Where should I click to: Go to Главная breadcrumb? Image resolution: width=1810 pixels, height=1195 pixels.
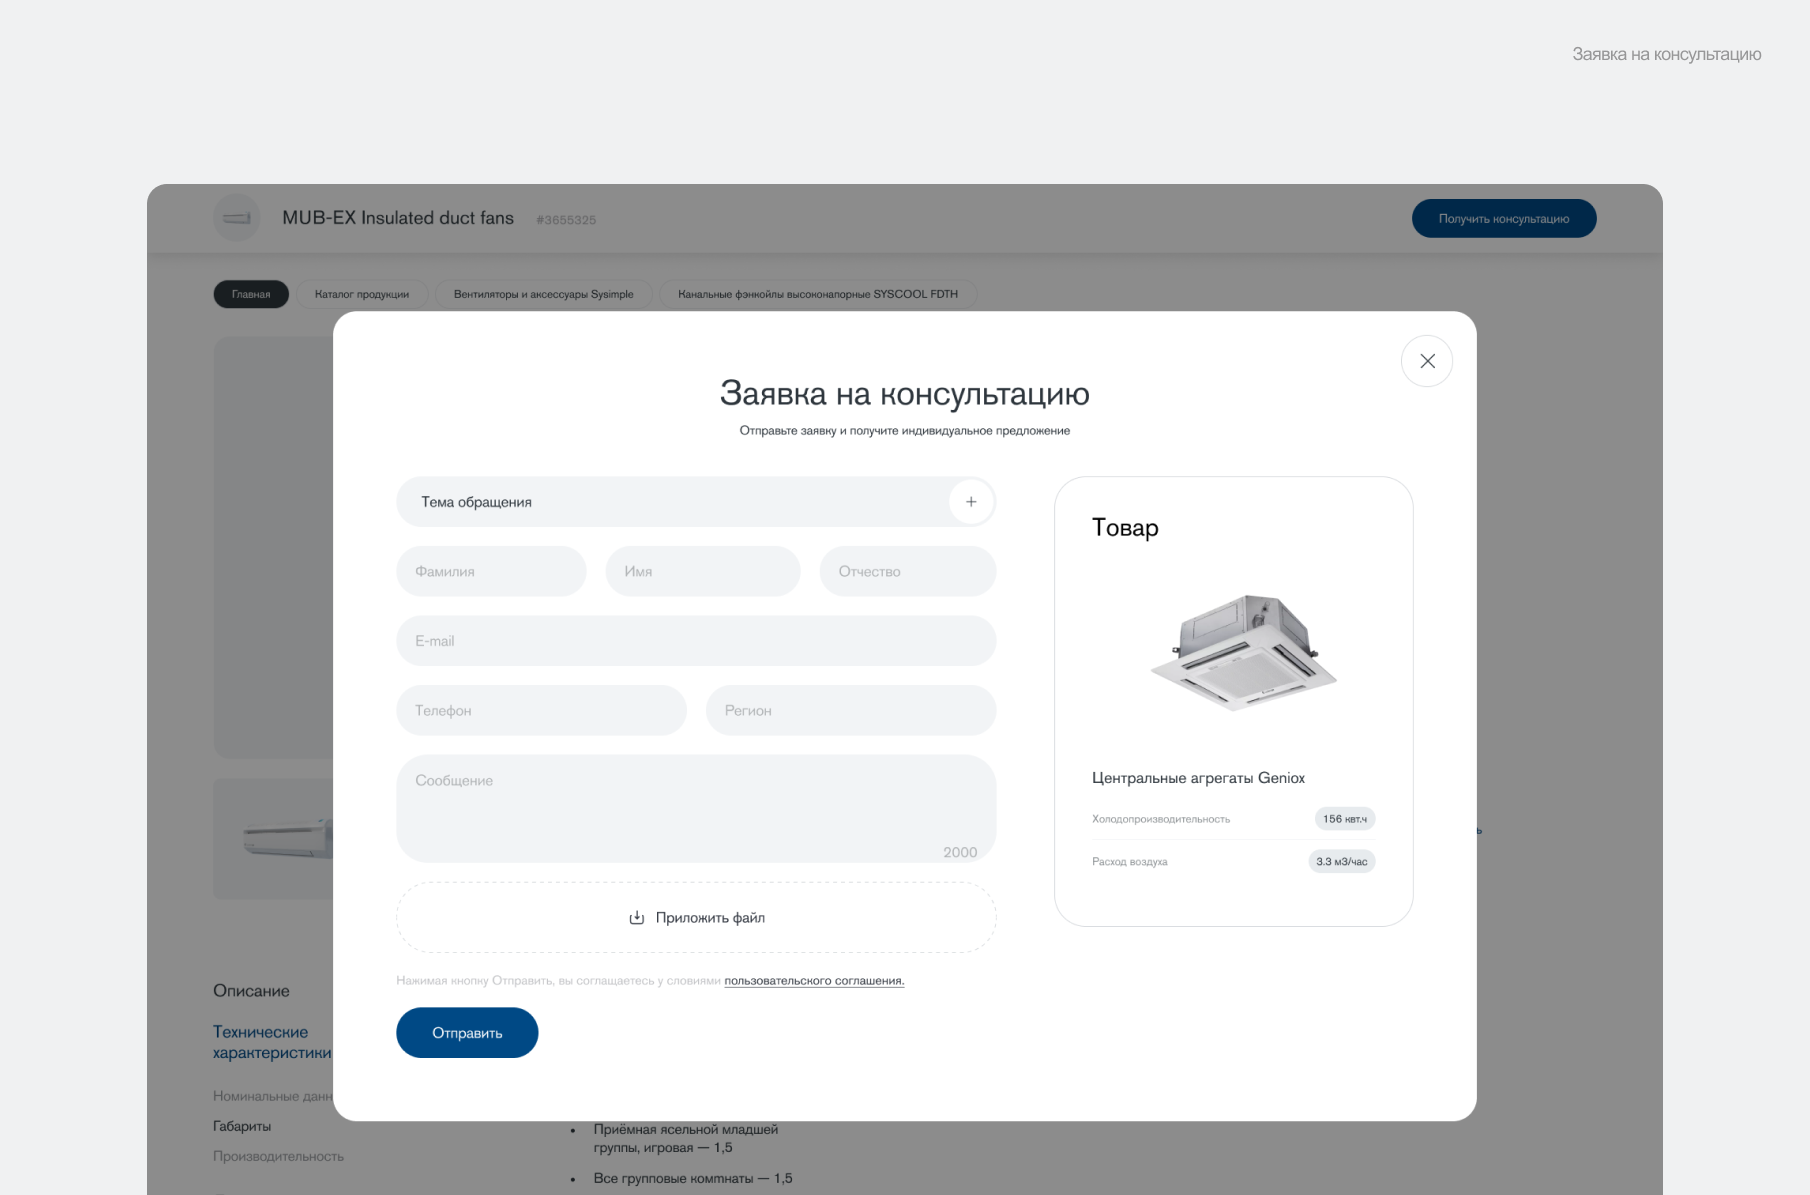pyautogui.click(x=251, y=295)
